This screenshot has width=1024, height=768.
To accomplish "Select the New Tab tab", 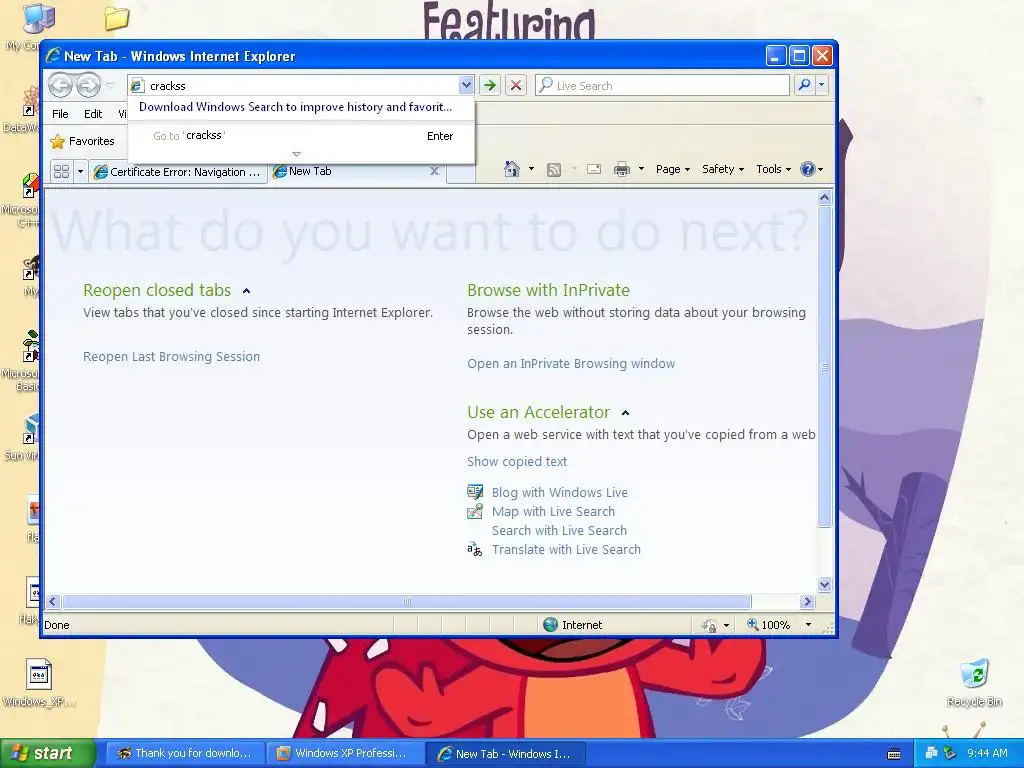I will pos(357,171).
